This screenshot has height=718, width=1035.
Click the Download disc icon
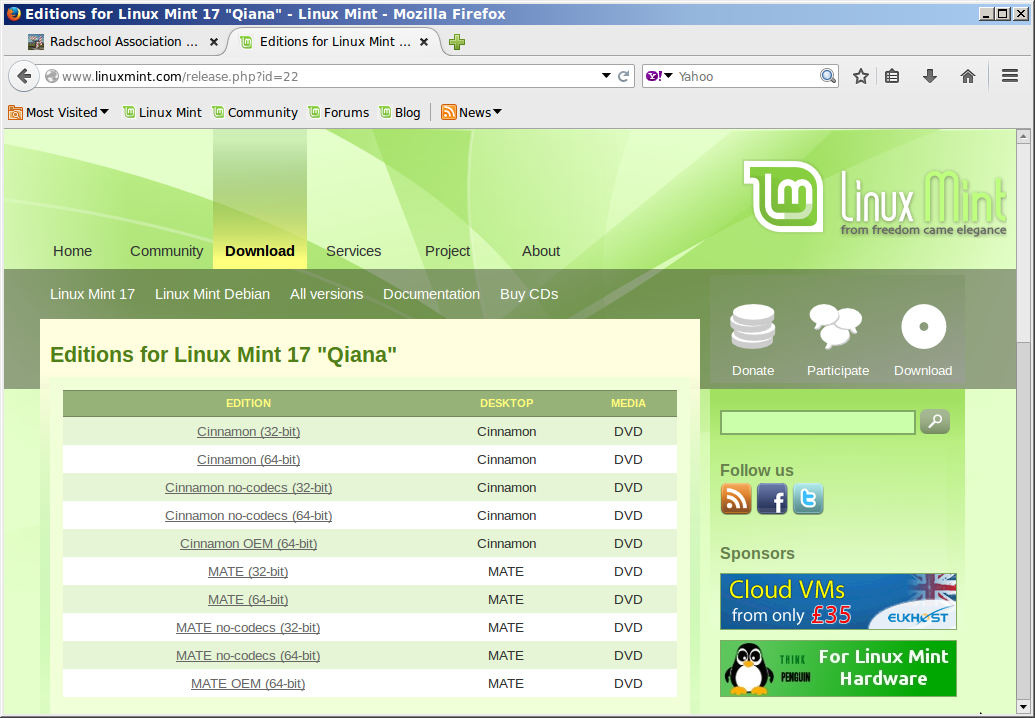coord(923,327)
